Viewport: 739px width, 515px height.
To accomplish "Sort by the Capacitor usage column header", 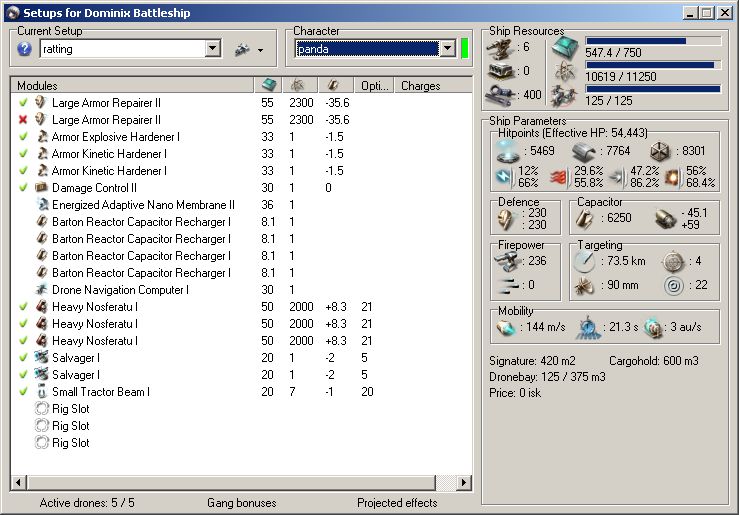I will coord(333,85).
